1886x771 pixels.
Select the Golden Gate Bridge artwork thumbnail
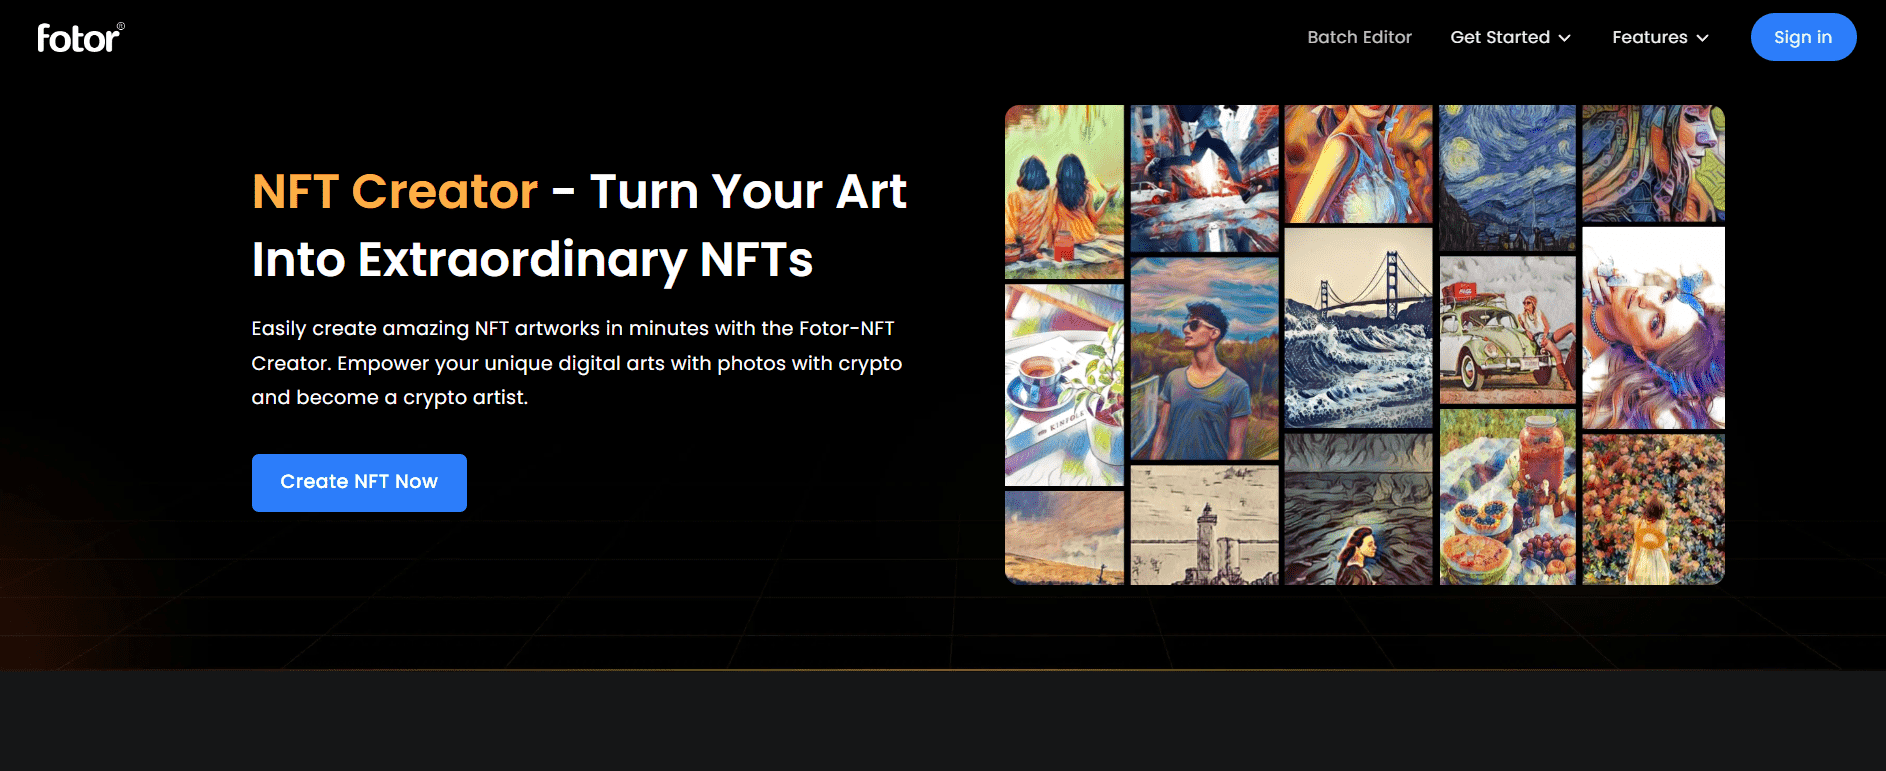click(x=1358, y=328)
